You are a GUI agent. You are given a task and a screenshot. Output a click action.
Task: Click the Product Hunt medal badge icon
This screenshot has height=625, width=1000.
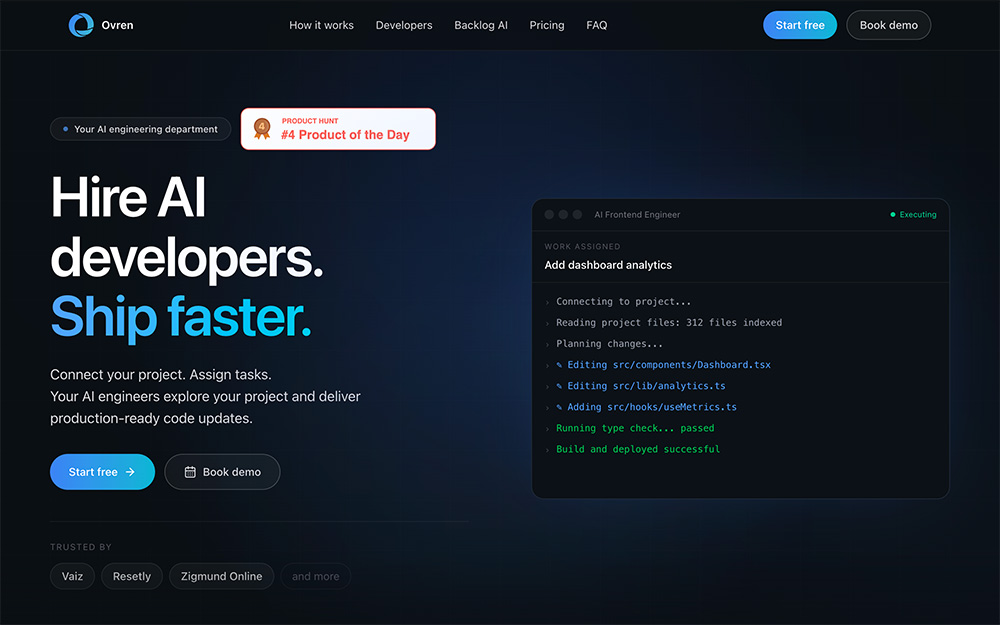262,128
